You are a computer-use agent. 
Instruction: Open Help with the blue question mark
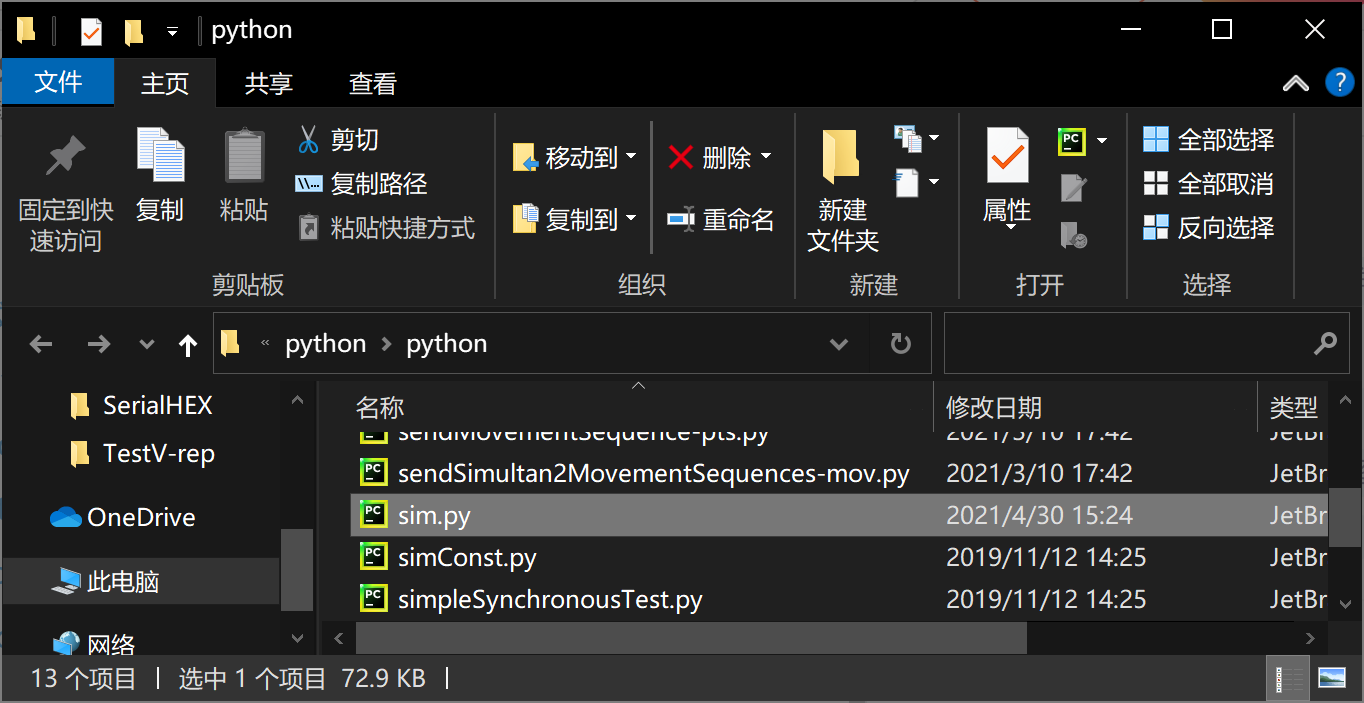(x=1339, y=83)
